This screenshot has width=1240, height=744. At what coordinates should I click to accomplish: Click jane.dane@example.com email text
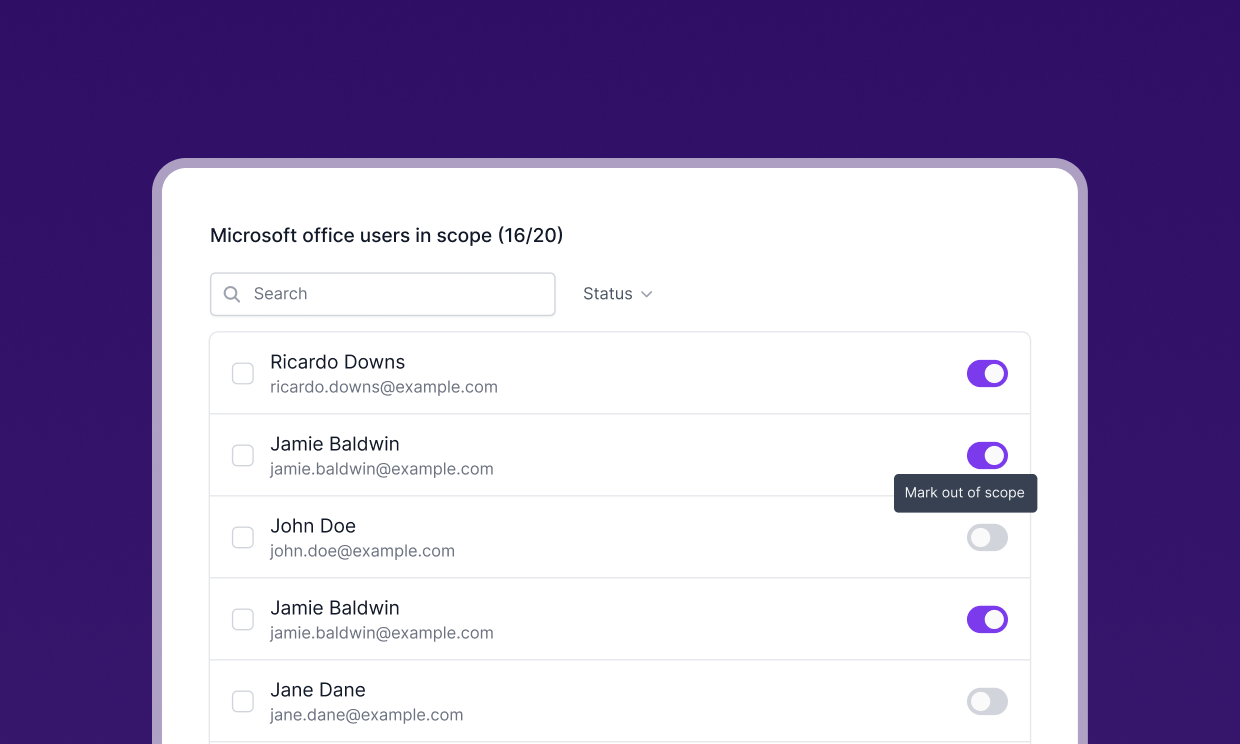pyautogui.click(x=367, y=715)
